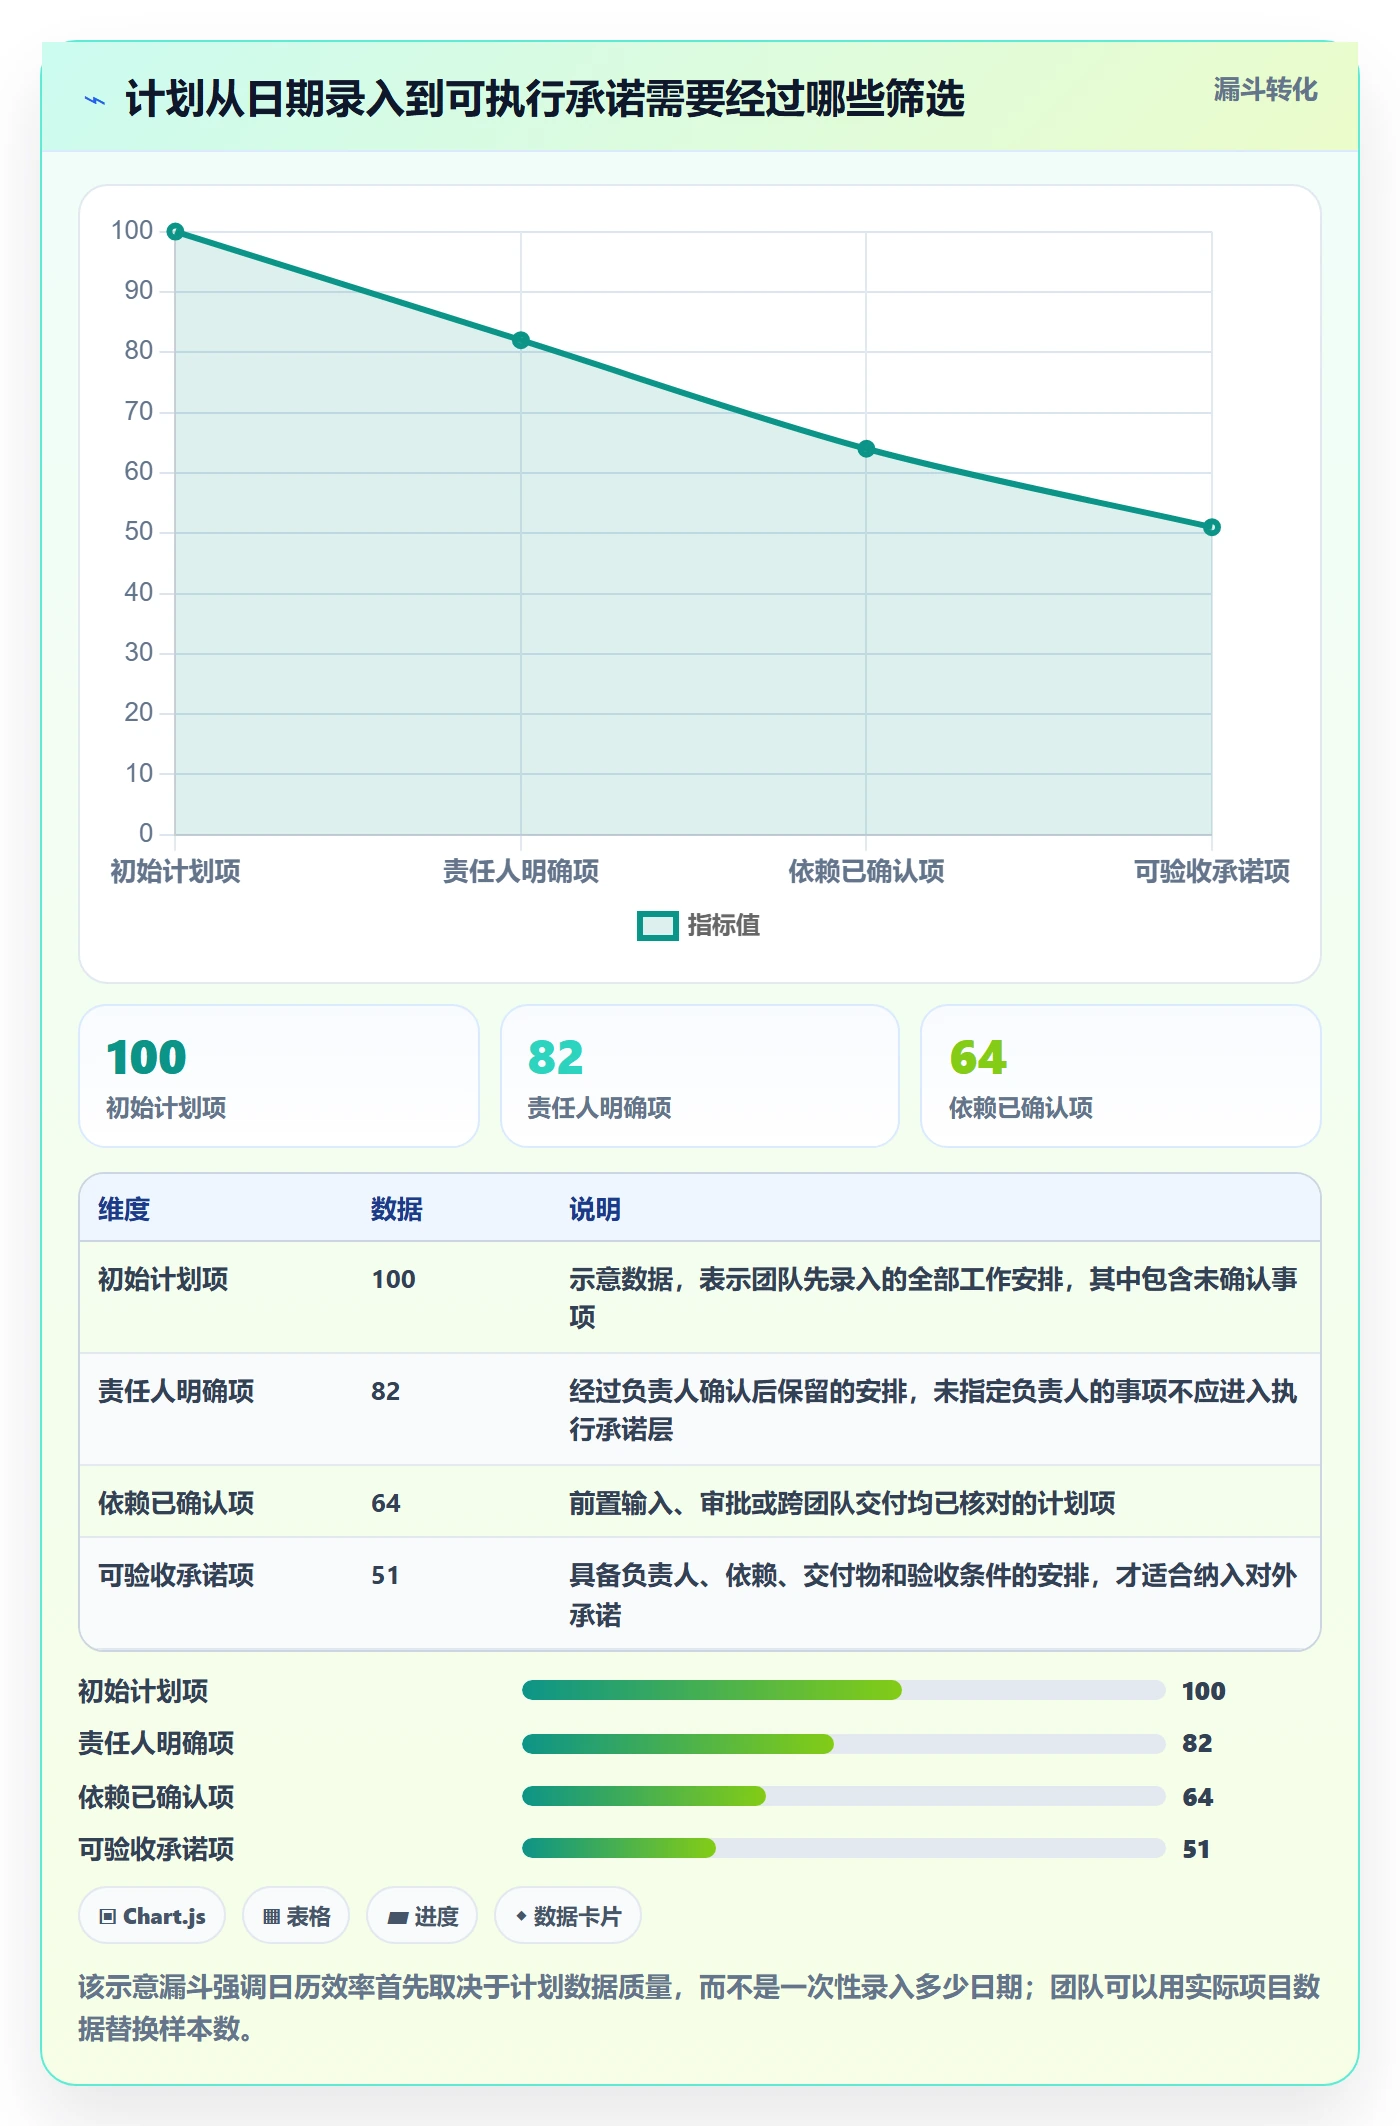Viewport: 1400px width, 2126px height.
Task: Toggle the 指标值 legend color box
Action: (x=658, y=926)
